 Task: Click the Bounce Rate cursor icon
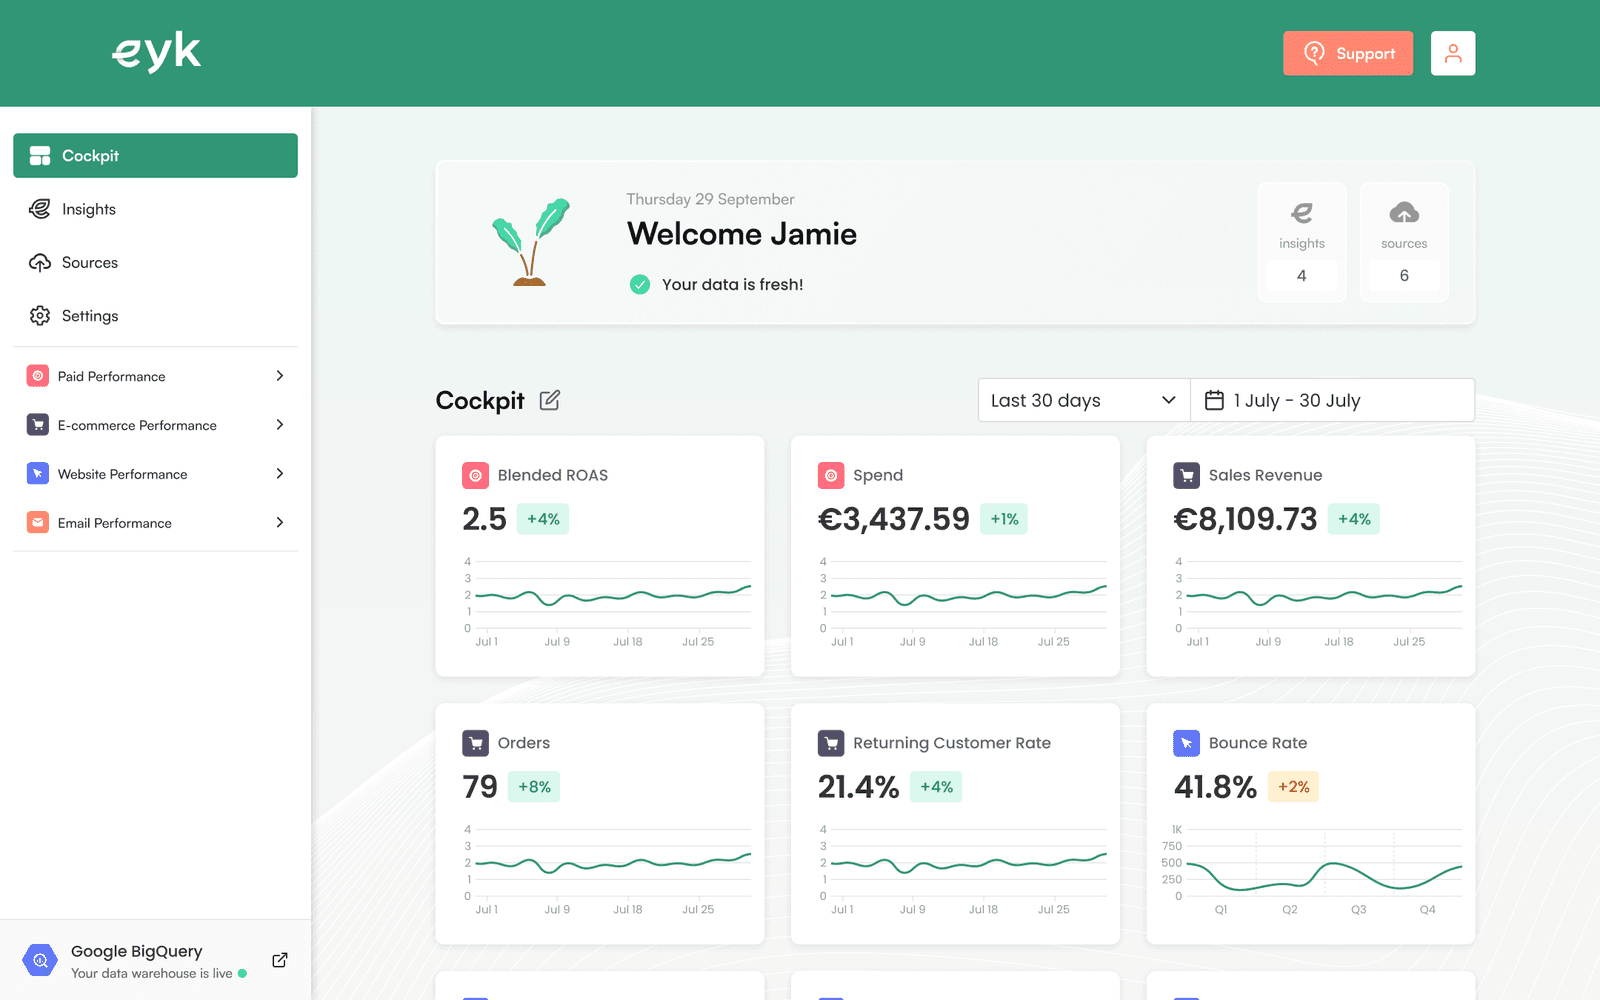[1186, 743]
